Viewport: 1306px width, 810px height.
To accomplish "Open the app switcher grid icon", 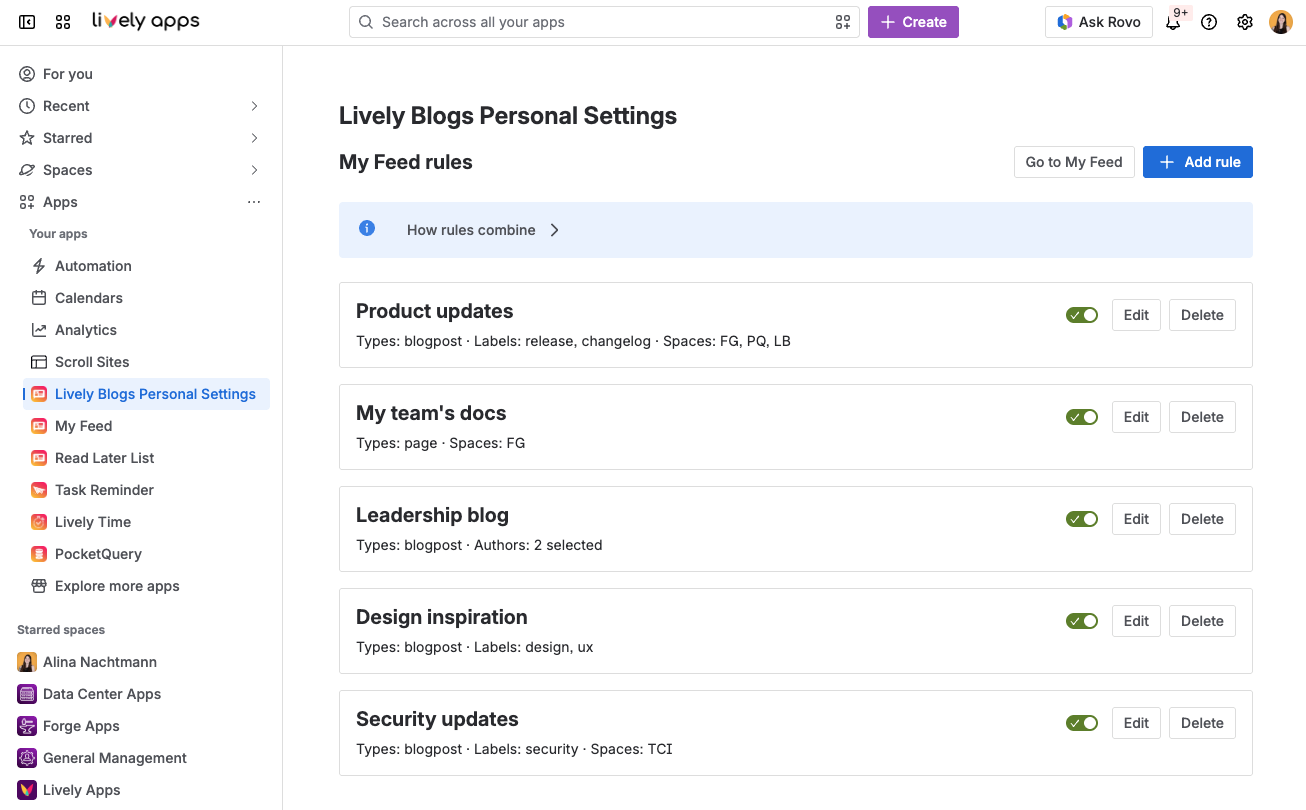I will (x=63, y=22).
